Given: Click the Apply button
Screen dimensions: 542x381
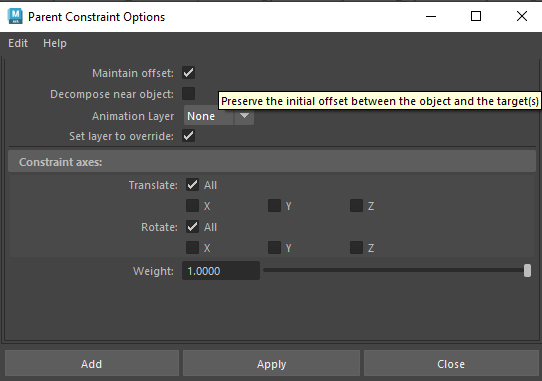Looking at the screenshot, I should pyautogui.click(x=271, y=364).
